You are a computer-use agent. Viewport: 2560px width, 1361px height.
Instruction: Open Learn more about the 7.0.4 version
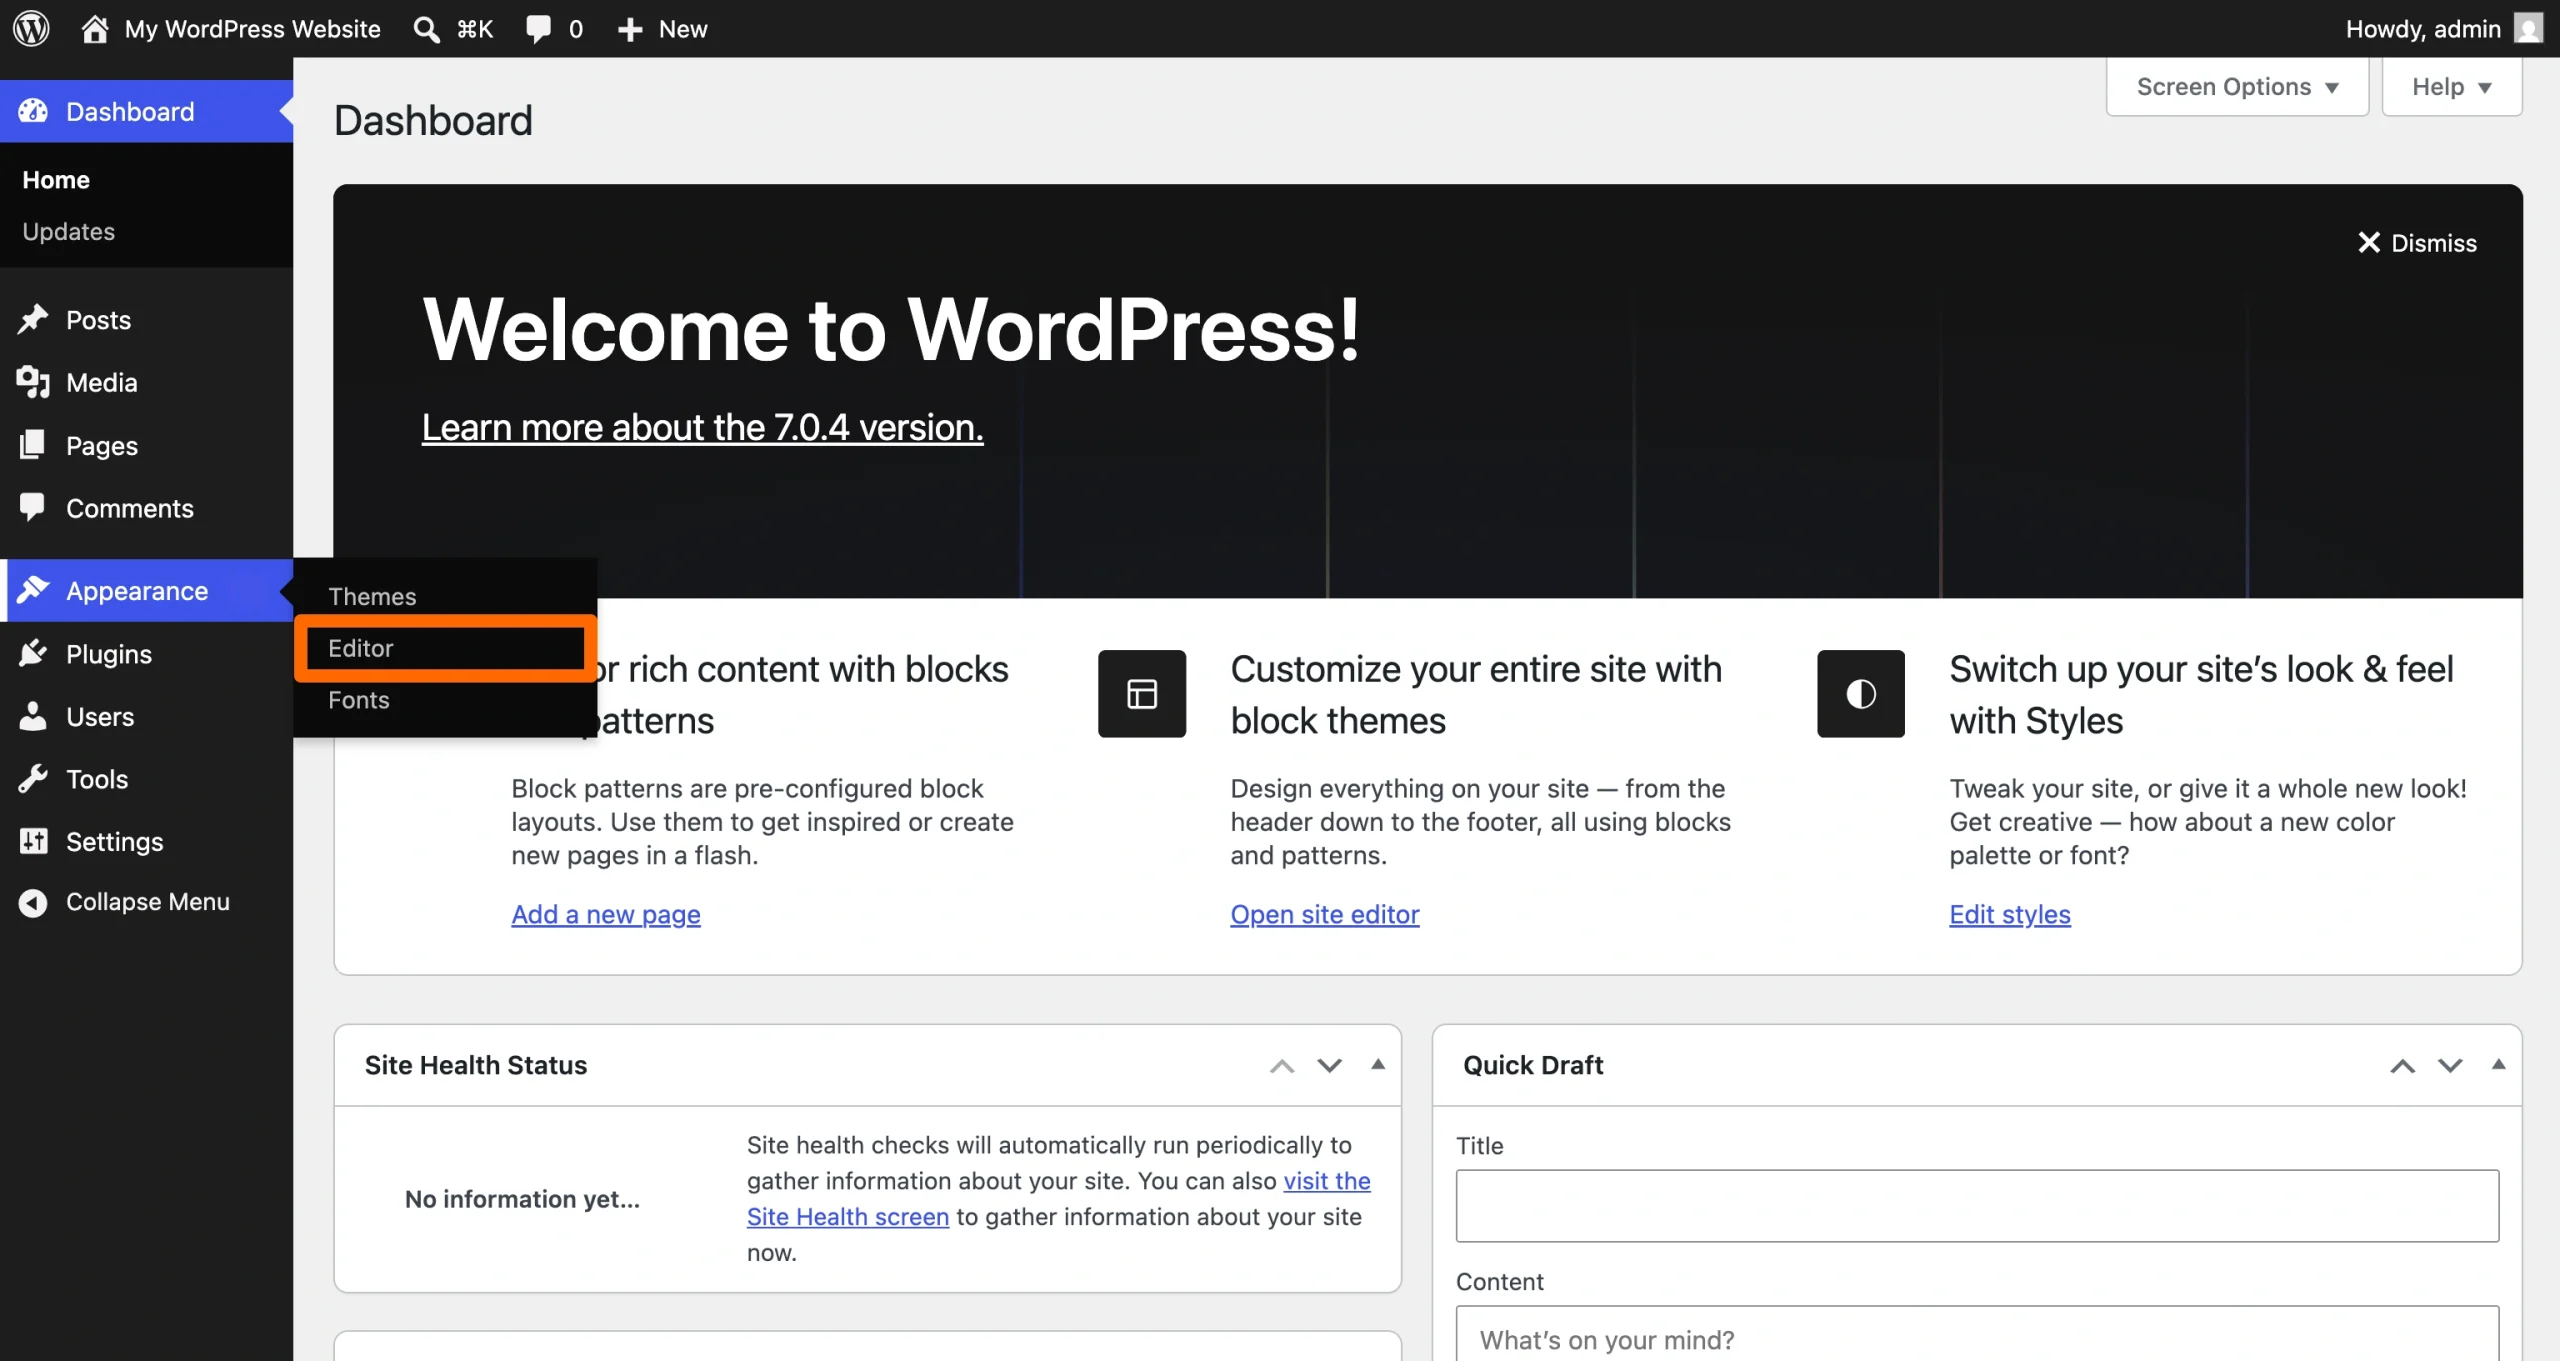[702, 427]
